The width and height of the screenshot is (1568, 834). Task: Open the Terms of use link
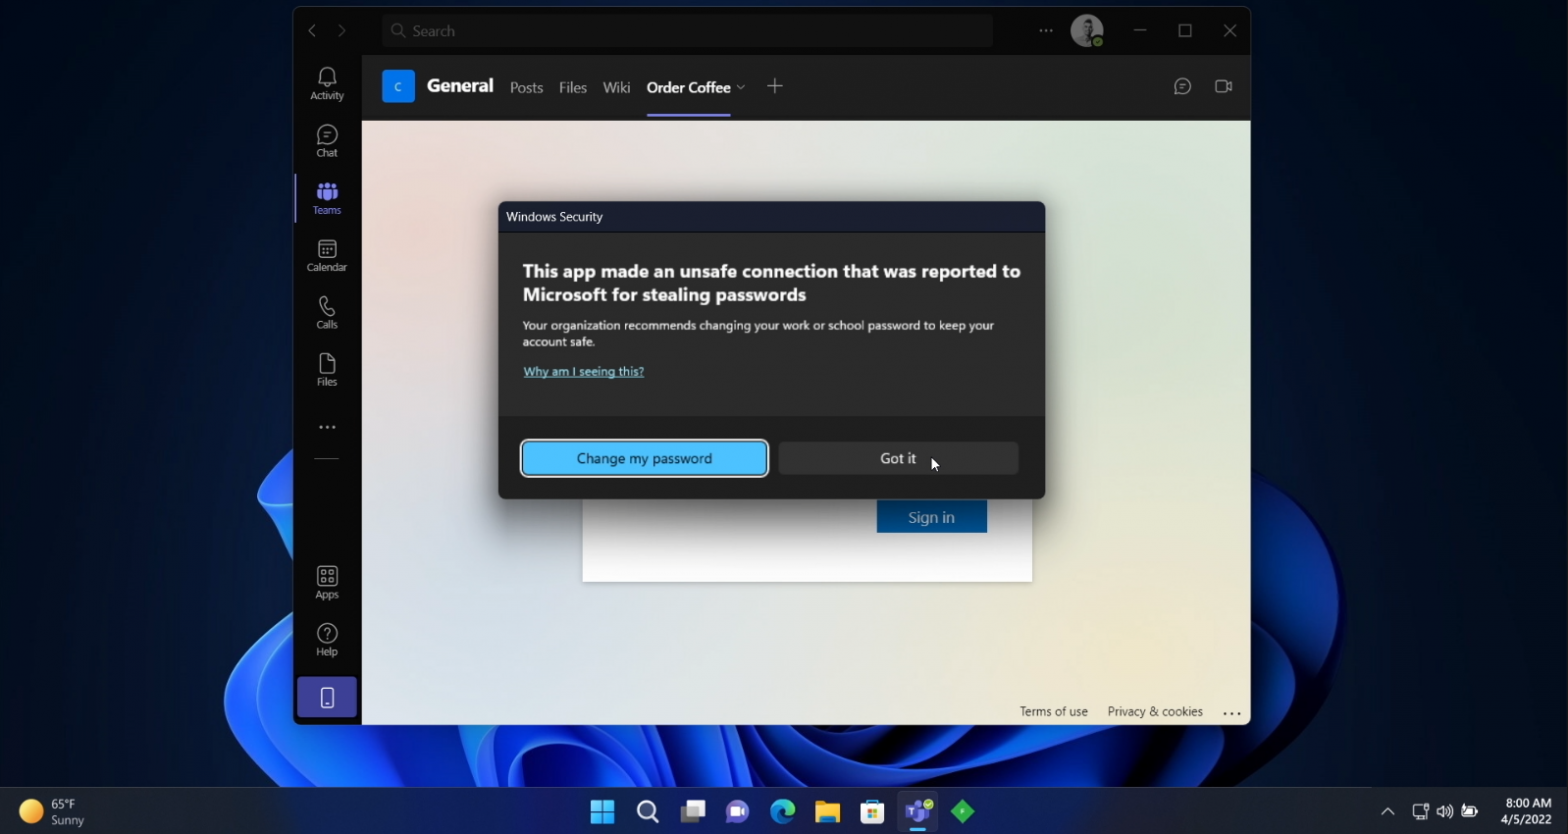coord(1053,712)
